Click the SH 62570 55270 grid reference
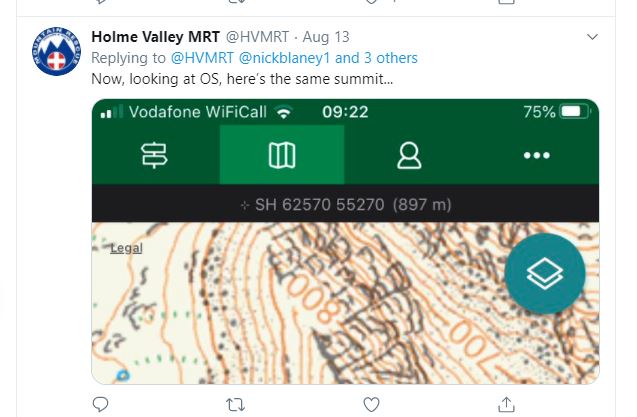Viewport: 637px width, 417px height. click(x=346, y=205)
